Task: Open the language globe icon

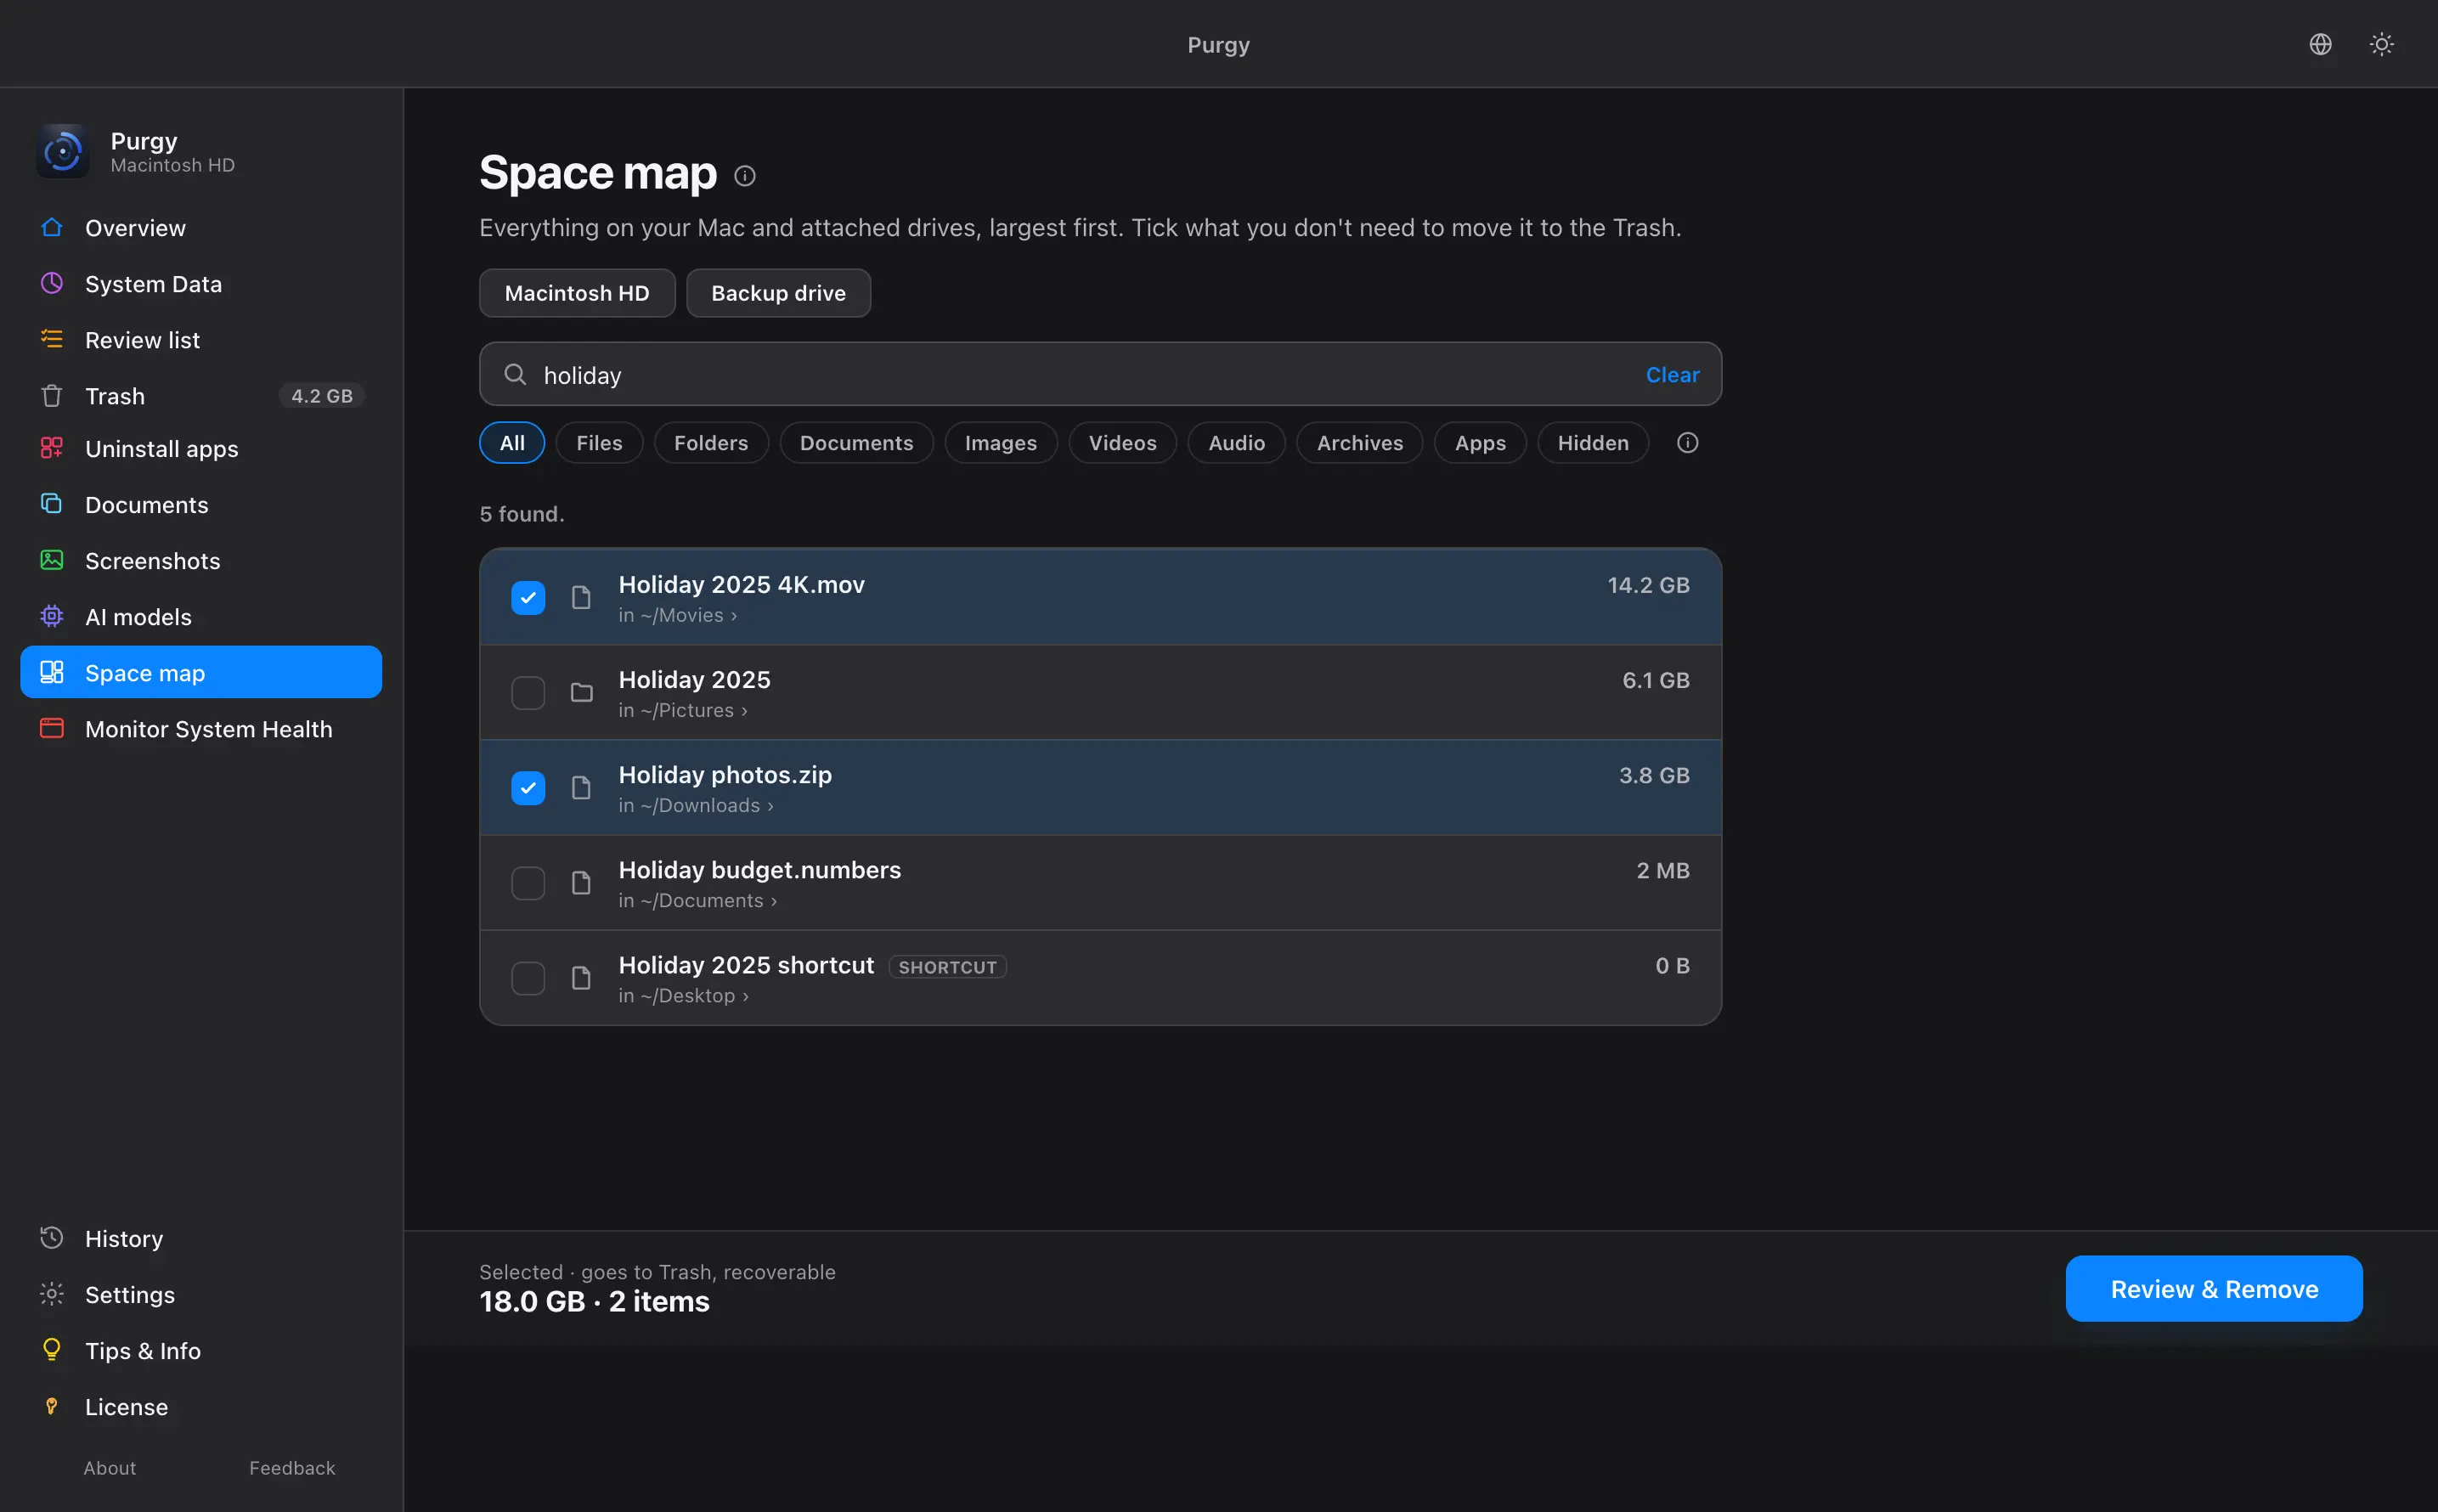Action: [x=2320, y=44]
